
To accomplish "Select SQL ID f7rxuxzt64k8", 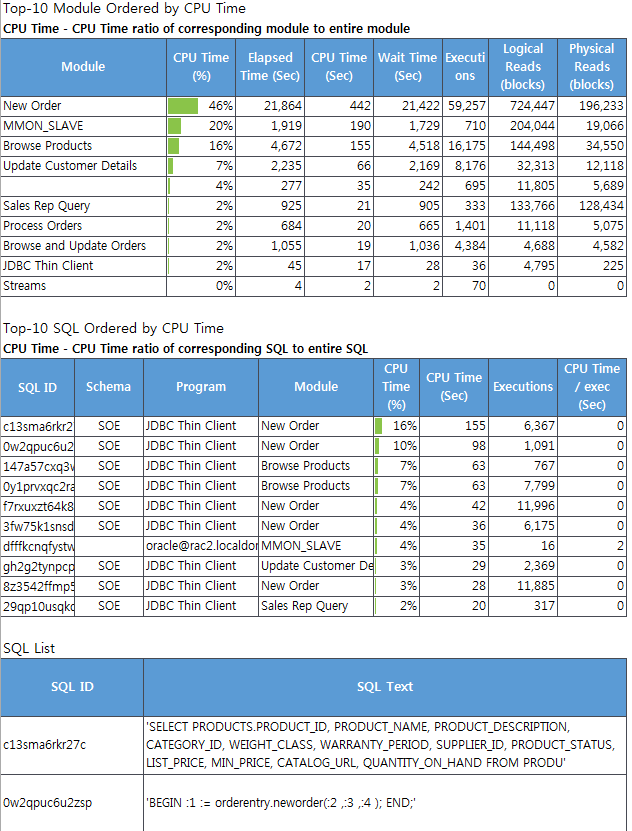I will (38, 506).
